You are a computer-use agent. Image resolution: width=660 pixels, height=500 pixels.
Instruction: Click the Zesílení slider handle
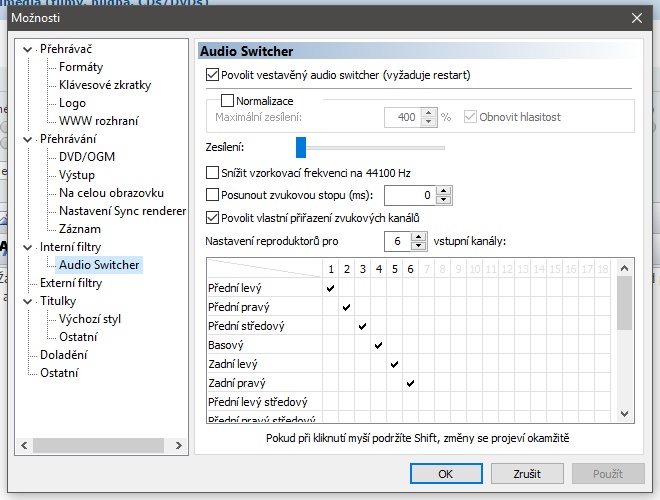pos(300,148)
